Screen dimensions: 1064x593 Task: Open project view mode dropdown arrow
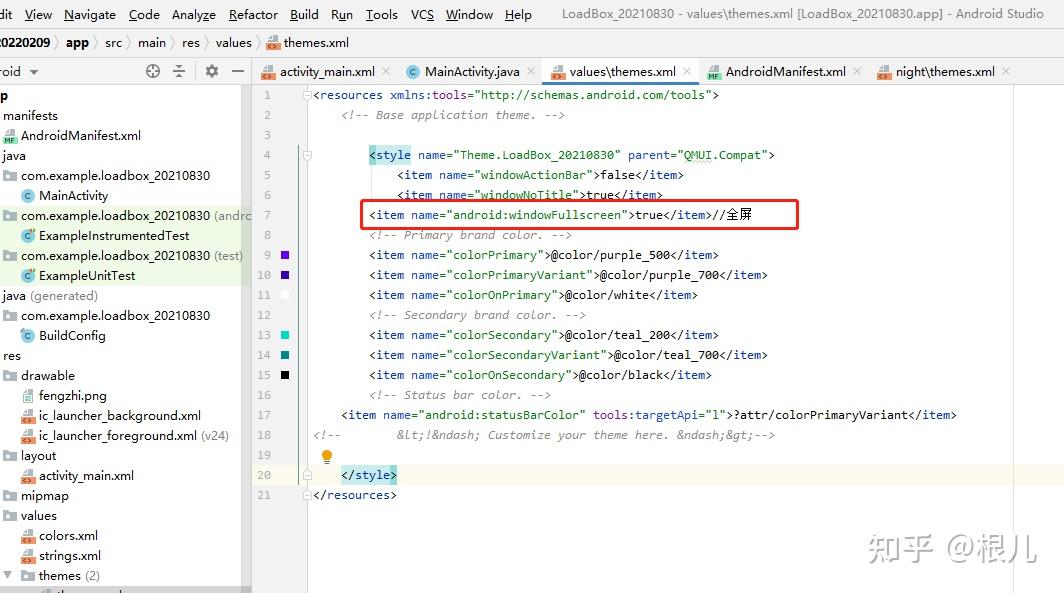coord(34,72)
